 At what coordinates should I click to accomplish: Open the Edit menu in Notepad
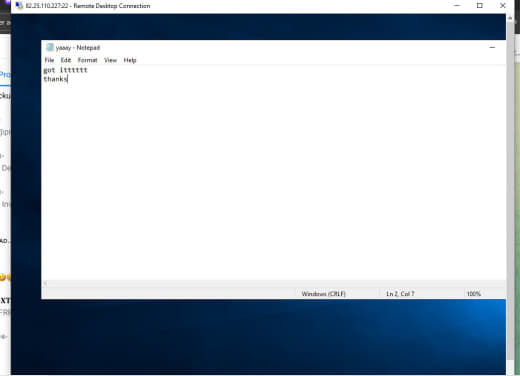point(66,60)
